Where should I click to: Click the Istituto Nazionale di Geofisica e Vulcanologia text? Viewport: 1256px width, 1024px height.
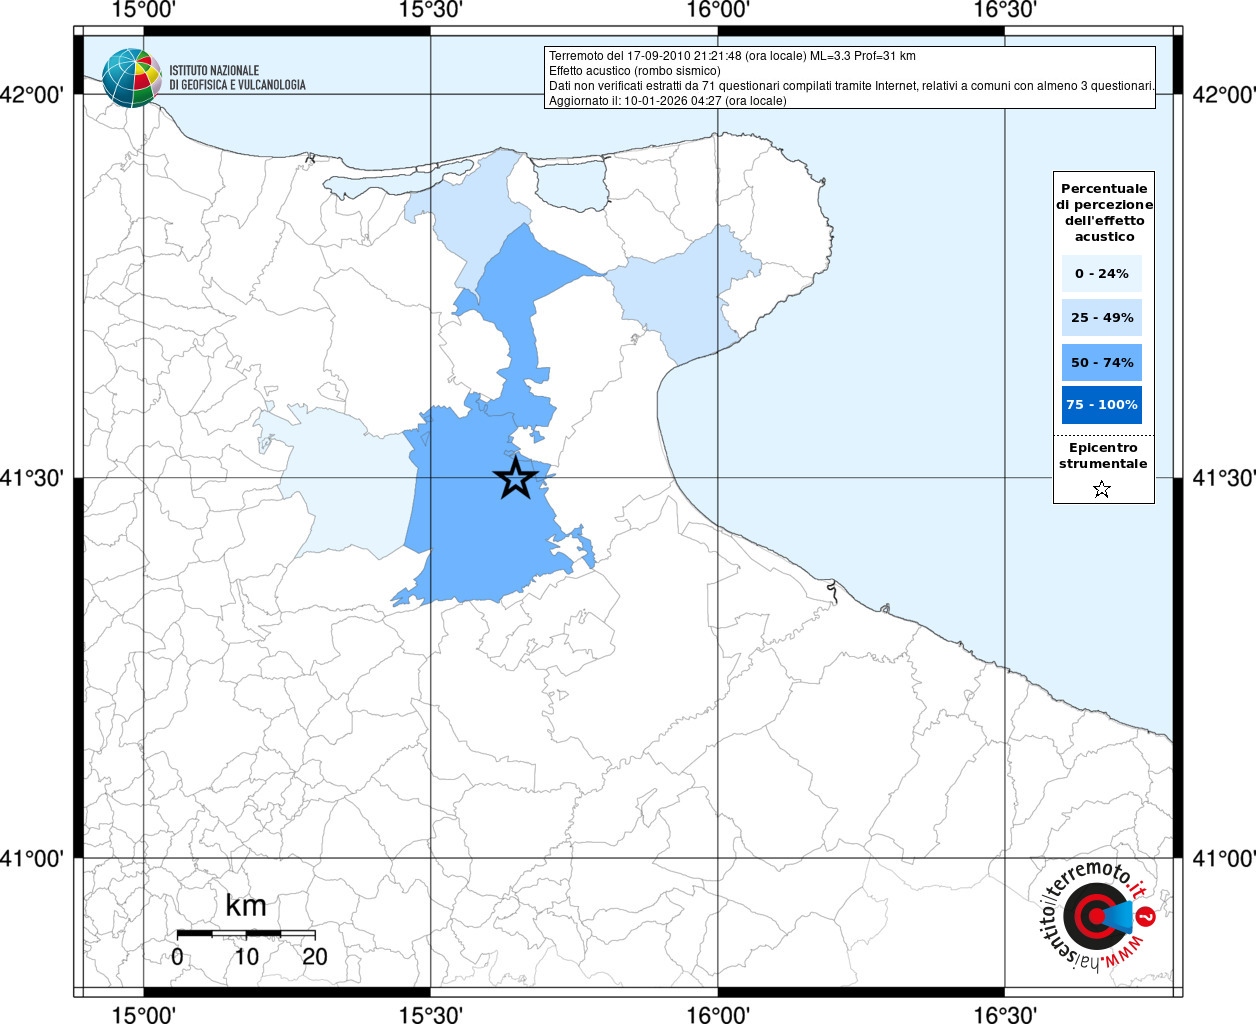237,78
